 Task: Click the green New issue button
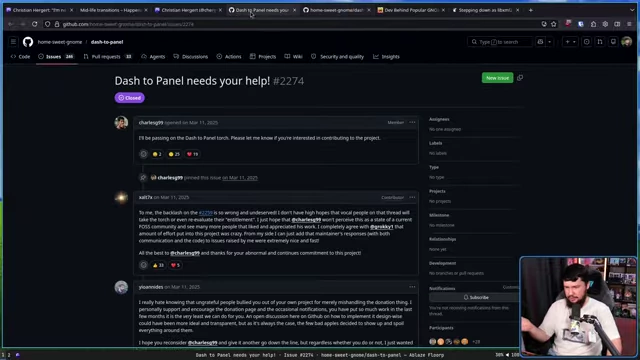pyautogui.click(x=497, y=78)
